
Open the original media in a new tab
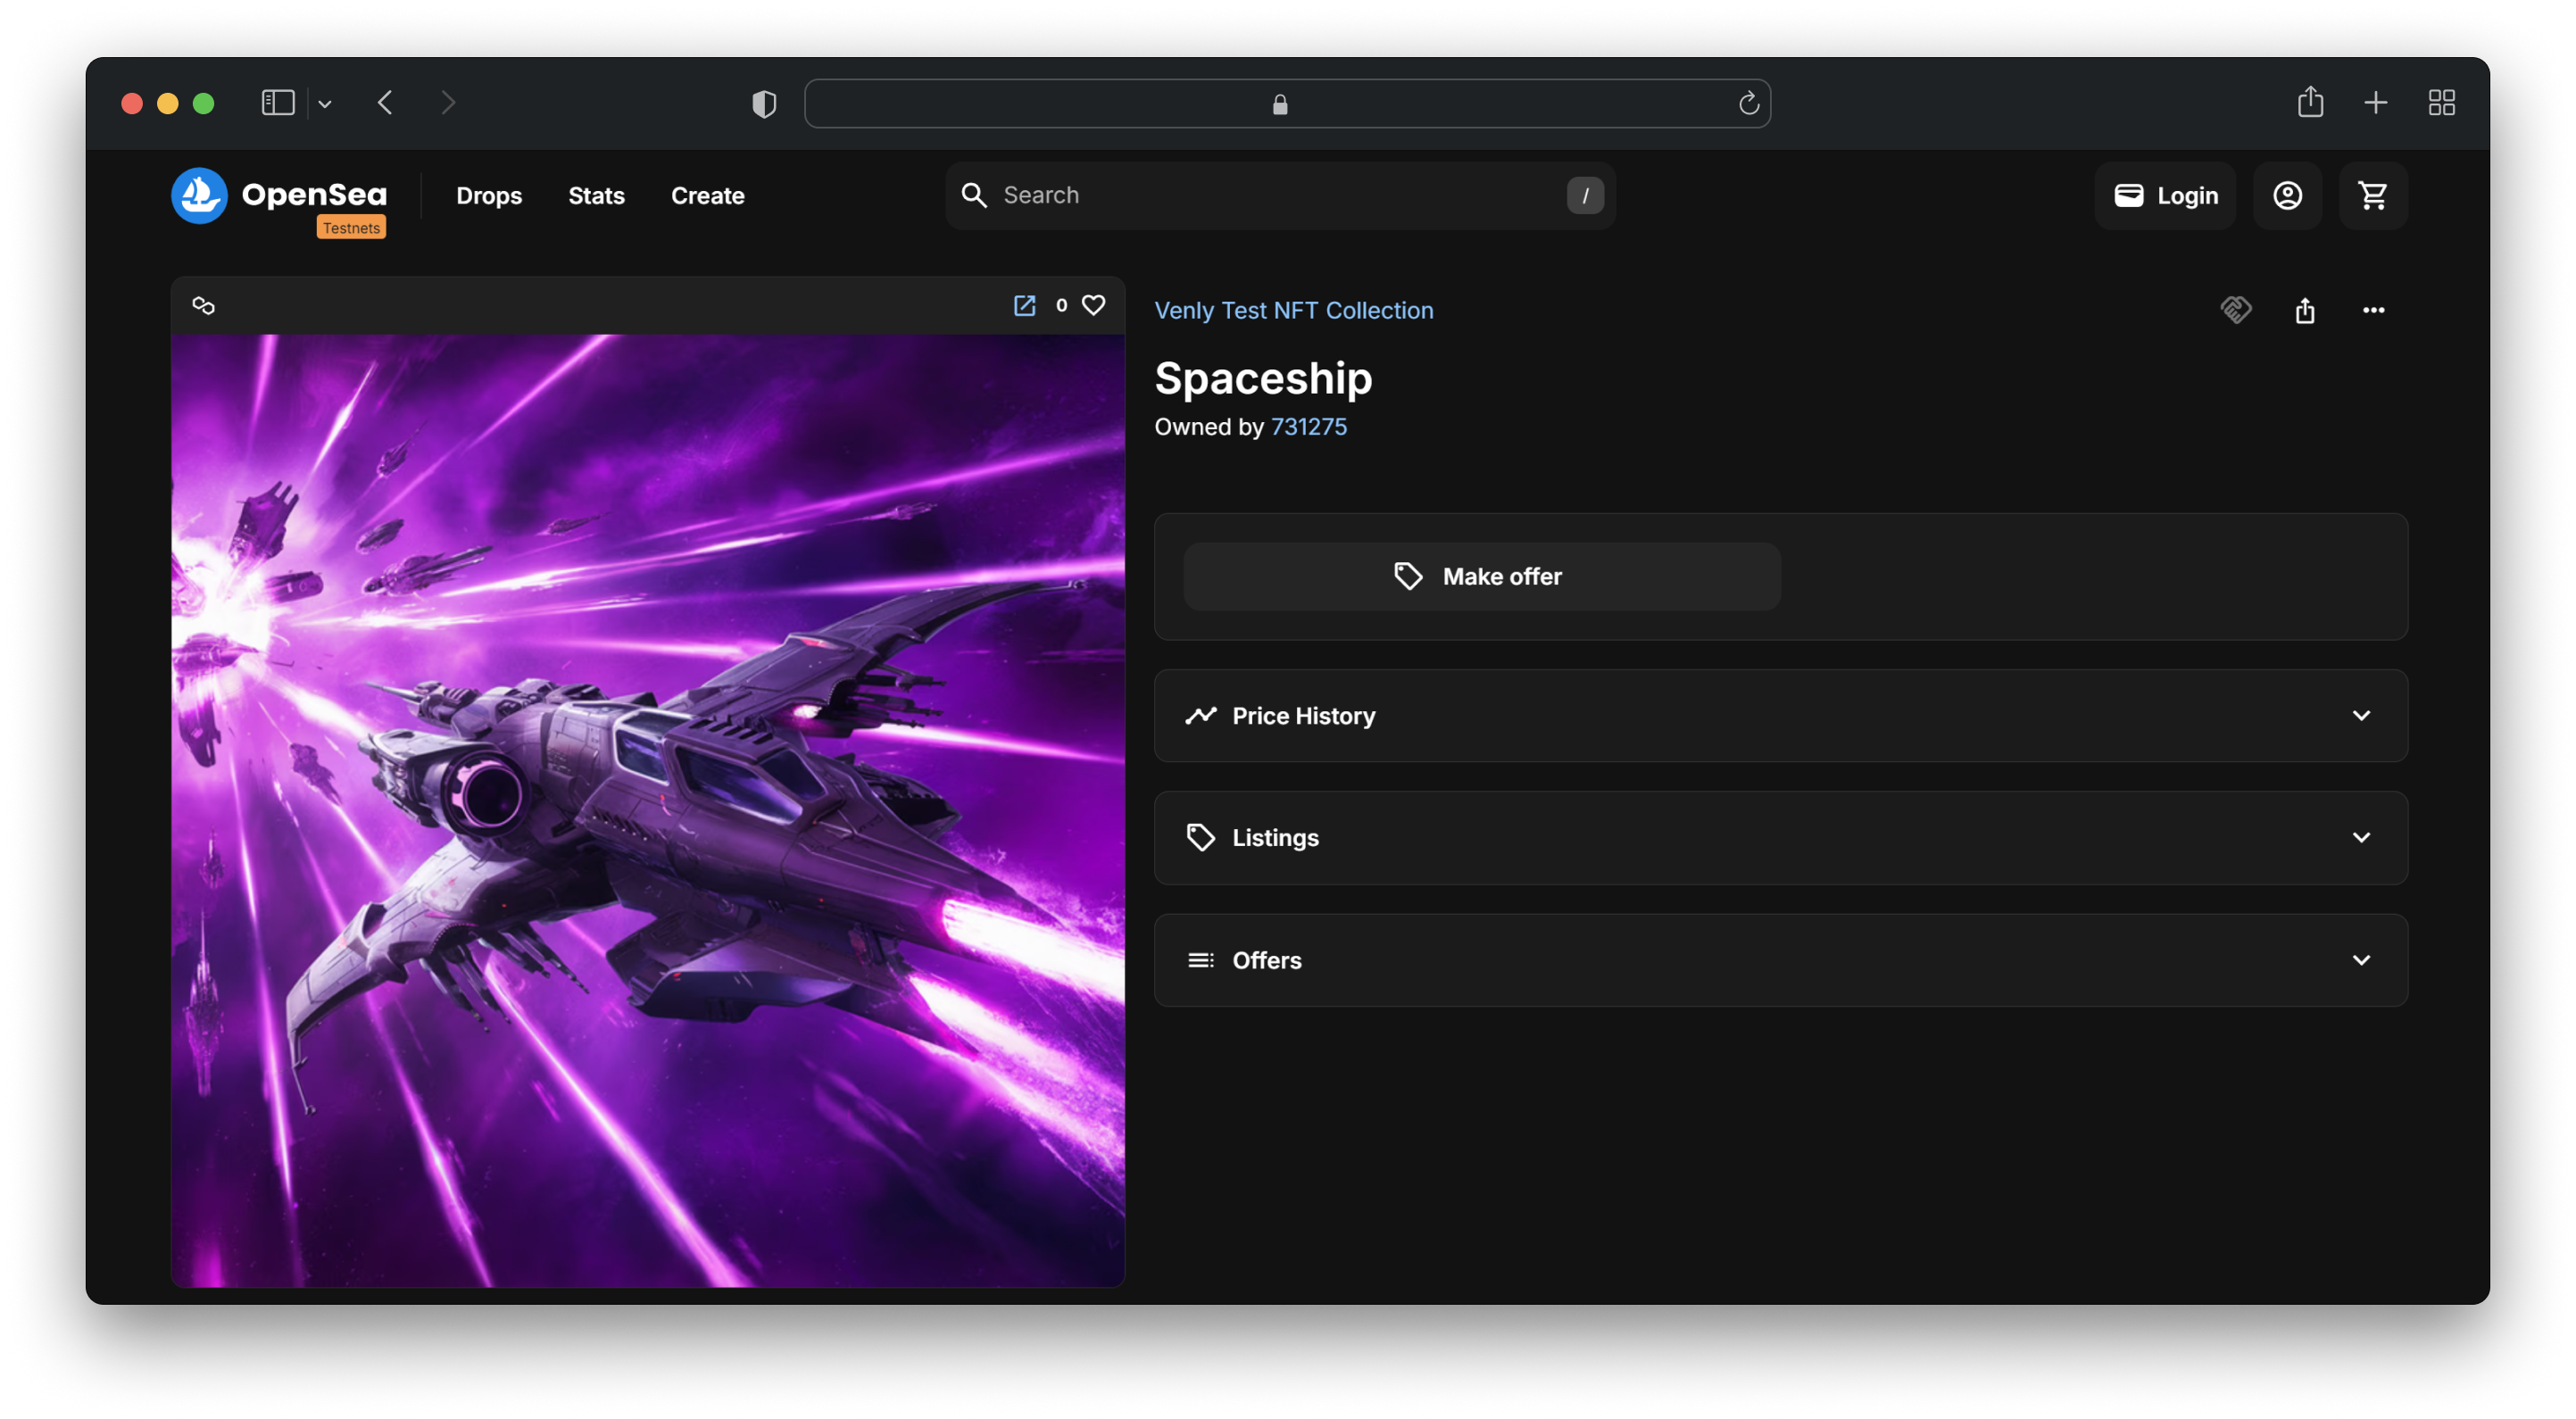[1024, 305]
